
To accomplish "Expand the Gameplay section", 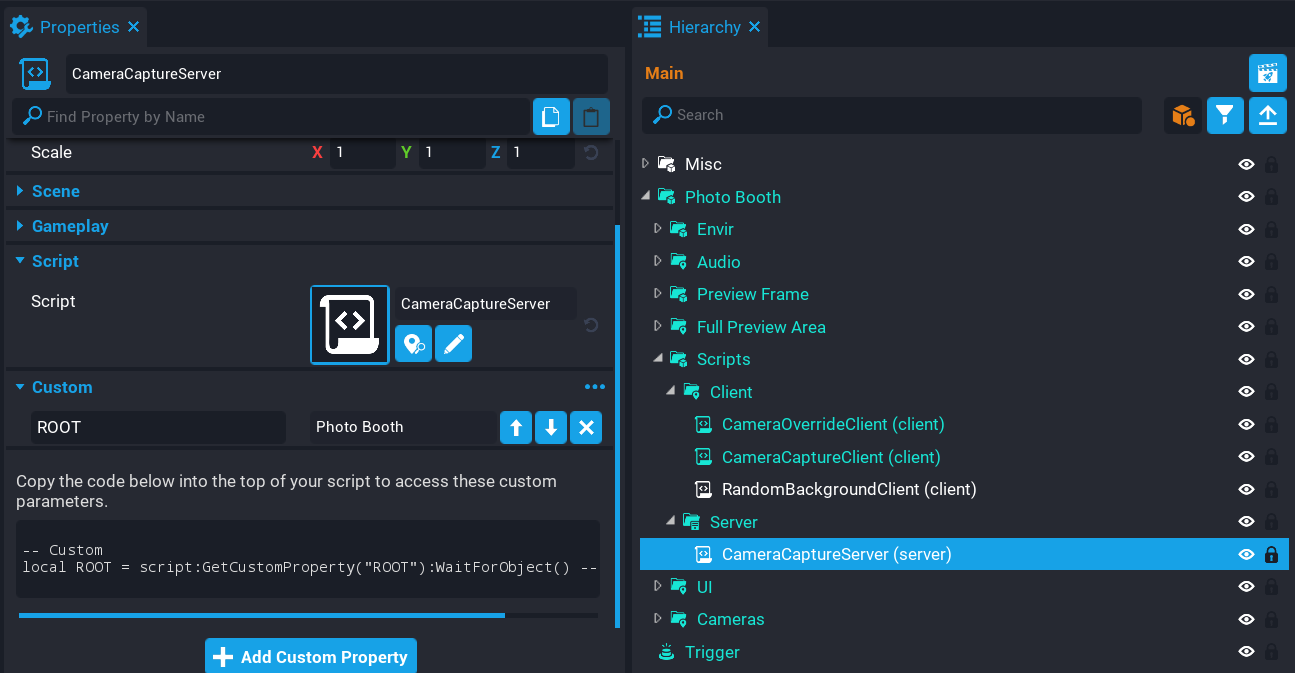I will pos(20,226).
